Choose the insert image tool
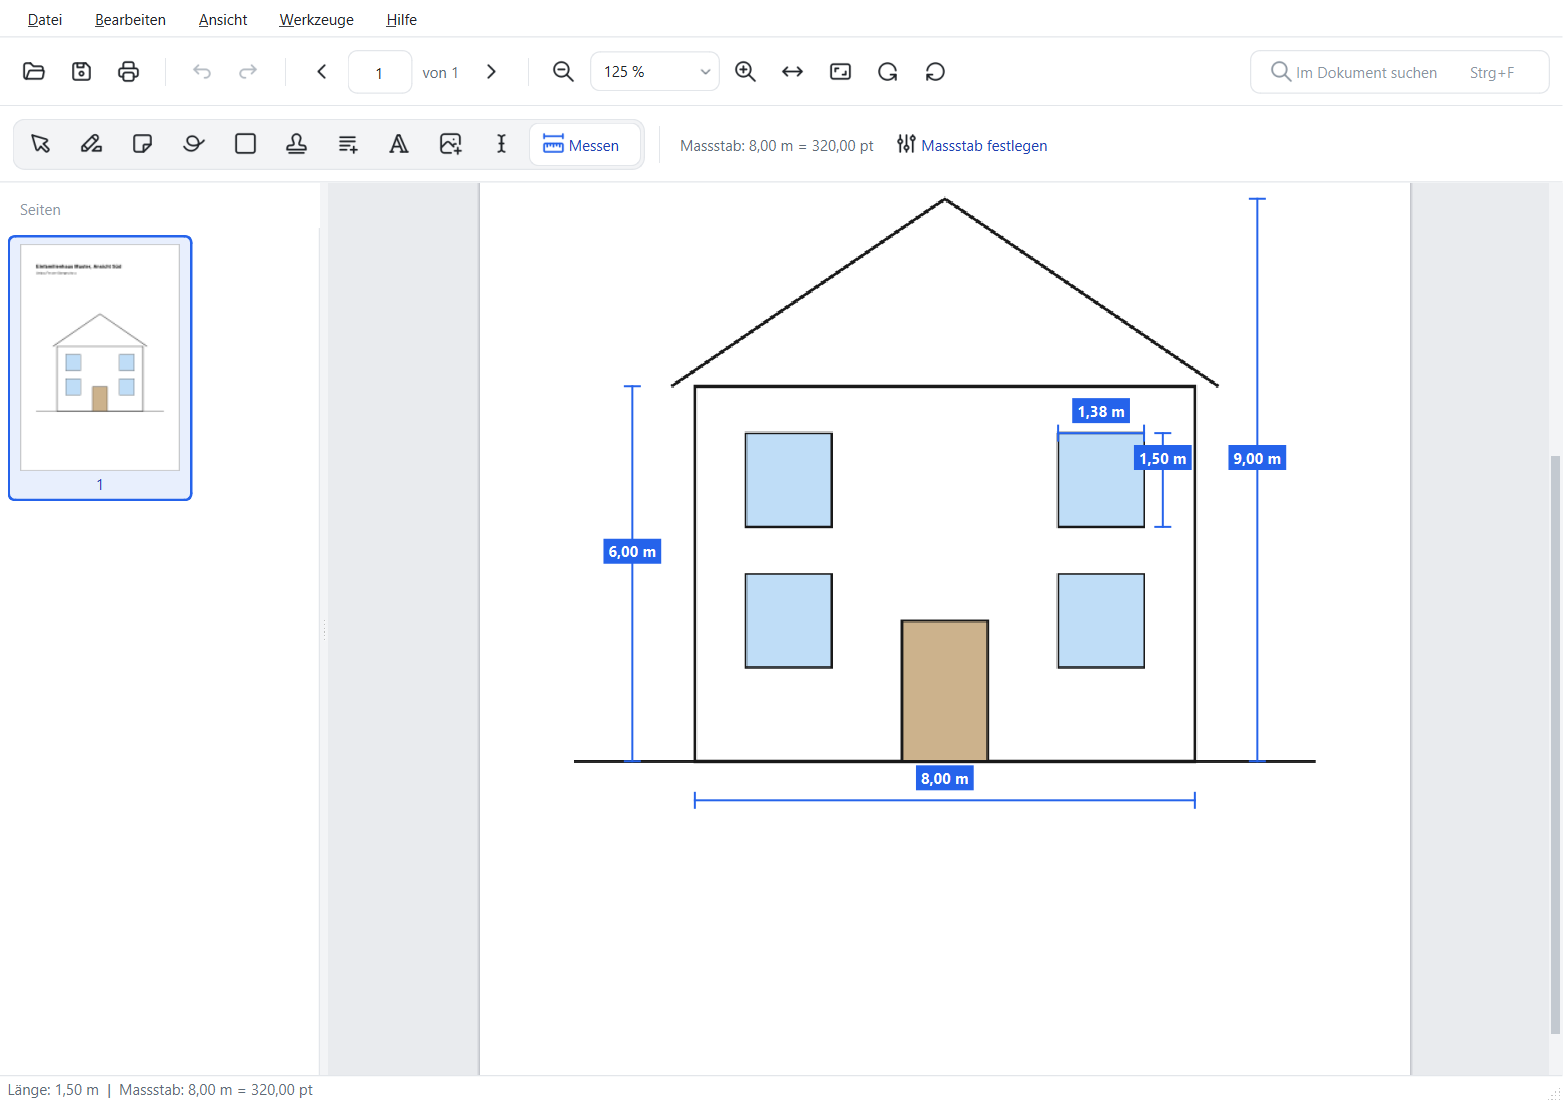Screen dimensions: 1563x1103 point(450,144)
